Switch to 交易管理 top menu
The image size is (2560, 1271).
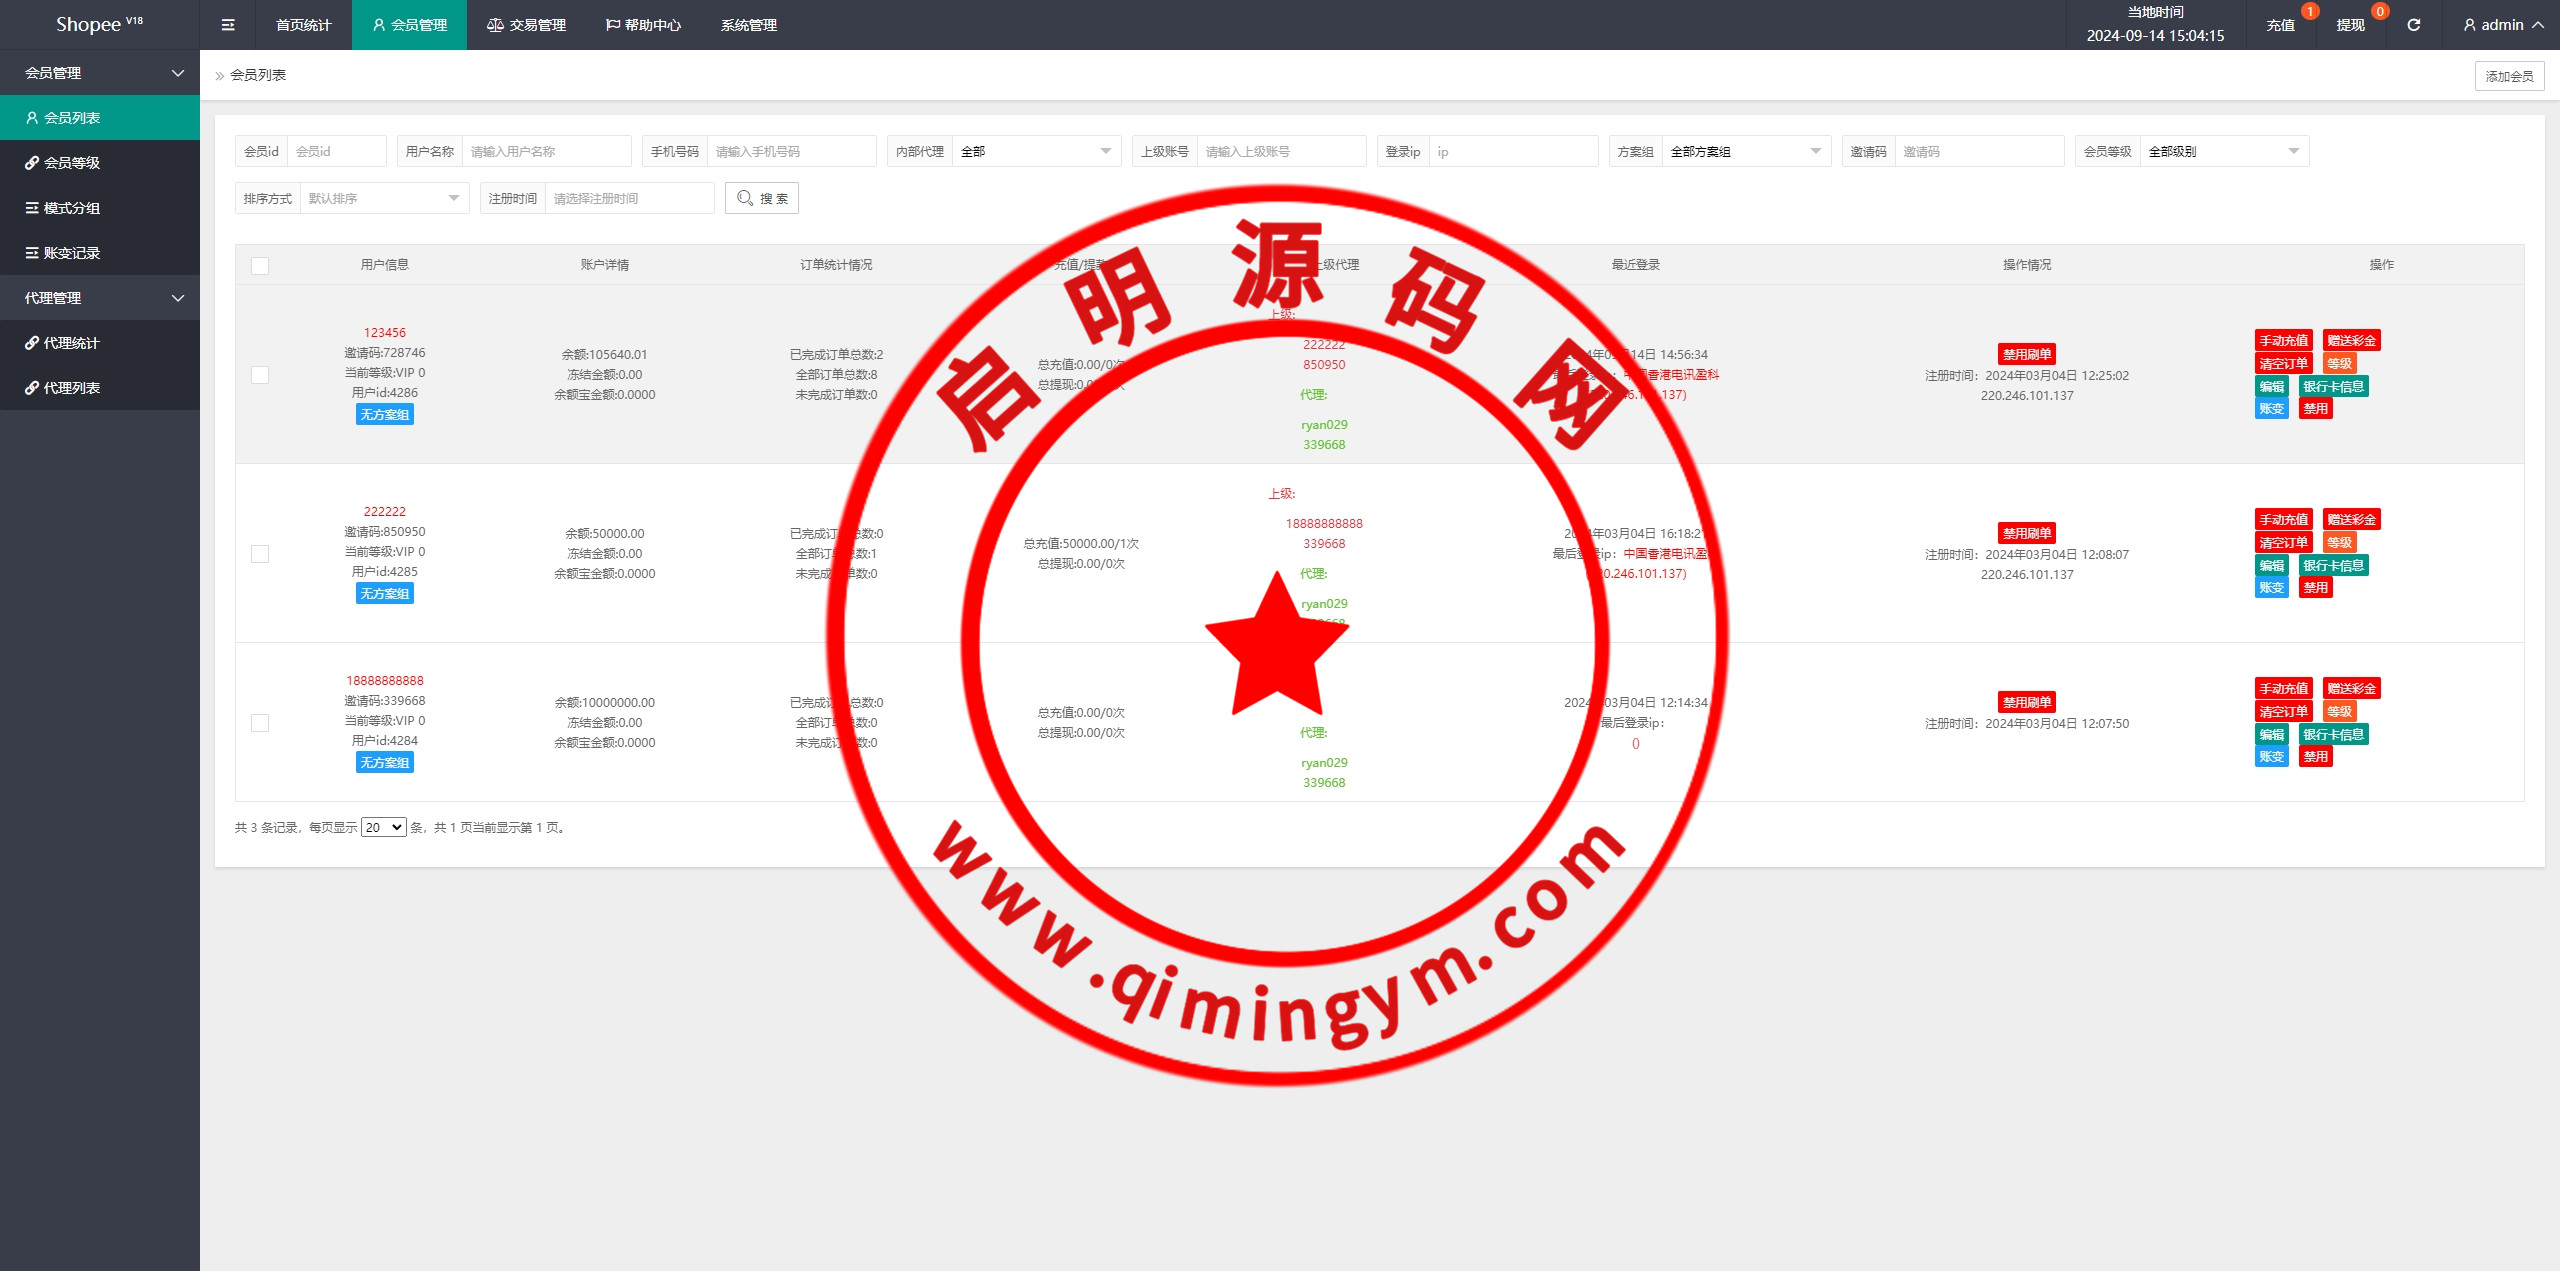(526, 25)
